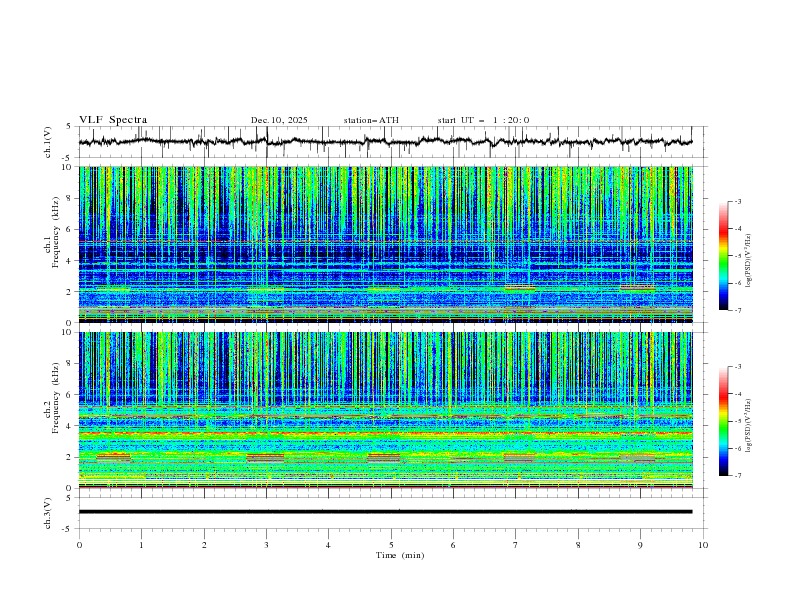Click time axis tick label "10"
792x612 pixels.
point(703,545)
